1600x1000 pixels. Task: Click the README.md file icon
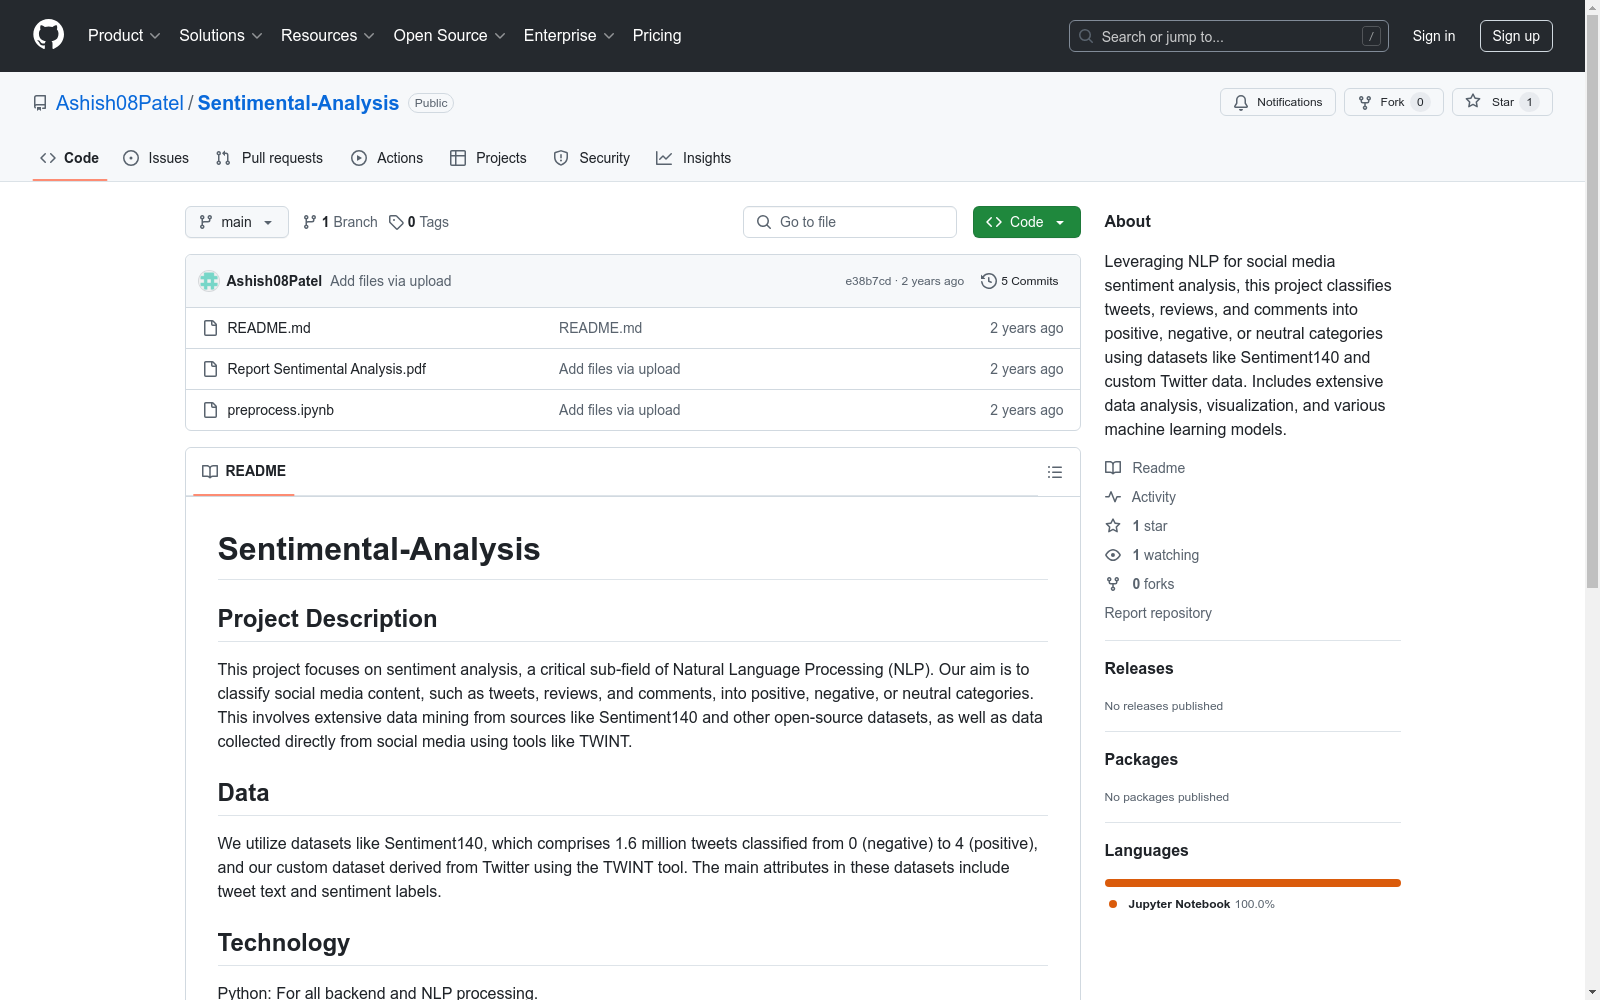(210, 328)
